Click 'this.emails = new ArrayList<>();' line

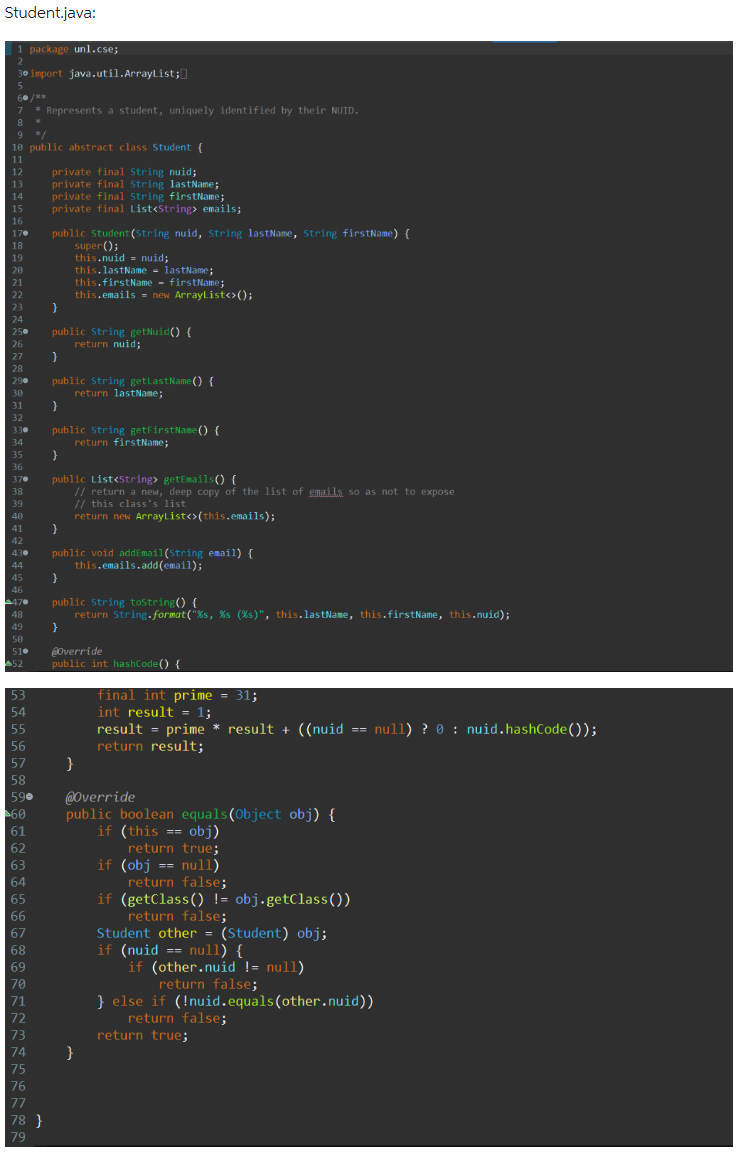(x=163, y=295)
